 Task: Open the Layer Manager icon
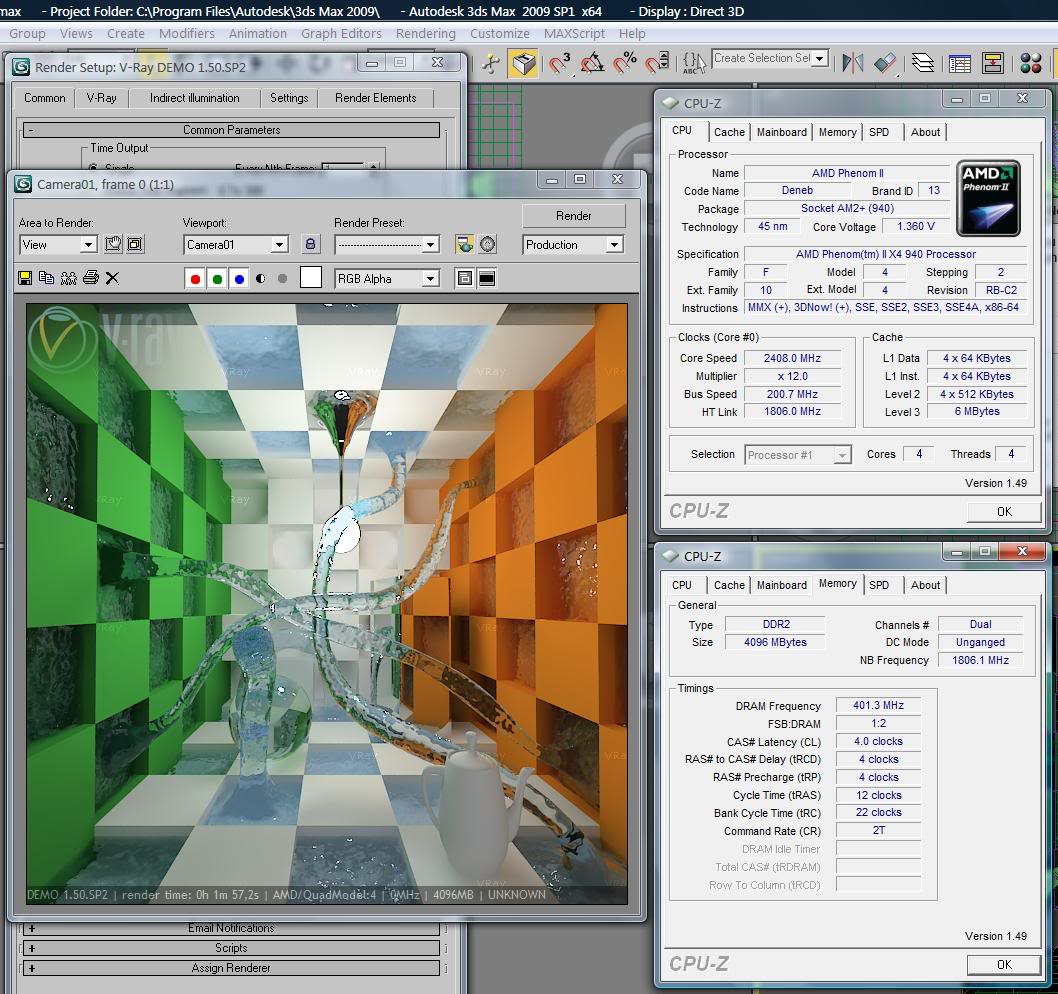[x=922, y=63]
